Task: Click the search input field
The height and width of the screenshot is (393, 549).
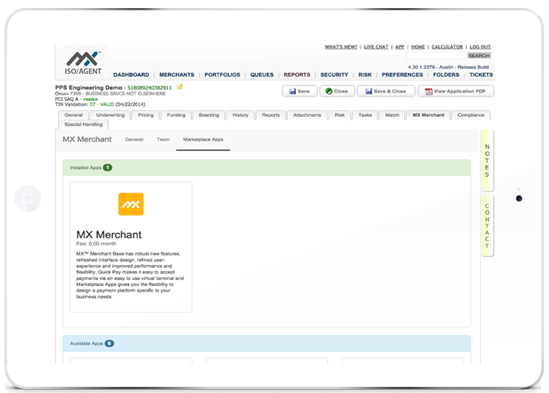Action: point(436,56)
